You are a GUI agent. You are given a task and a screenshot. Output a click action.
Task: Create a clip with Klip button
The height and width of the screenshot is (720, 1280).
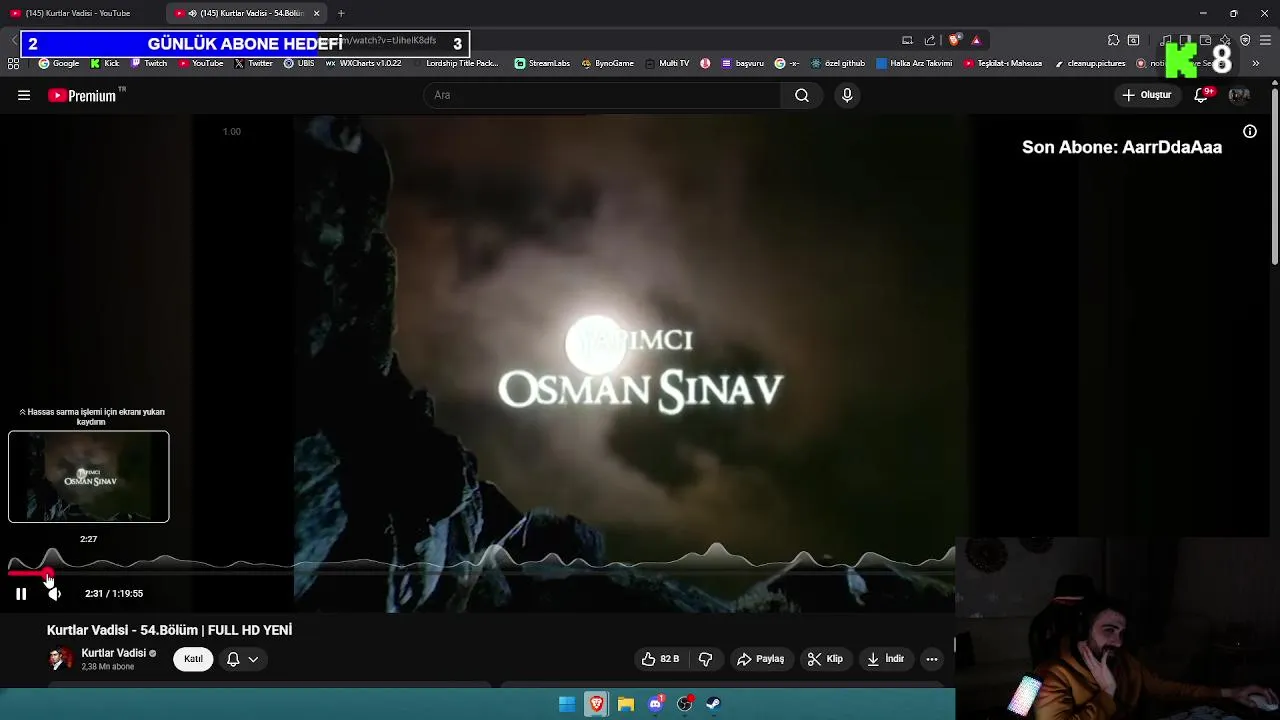pyautogui.click(x=825, y=659)
